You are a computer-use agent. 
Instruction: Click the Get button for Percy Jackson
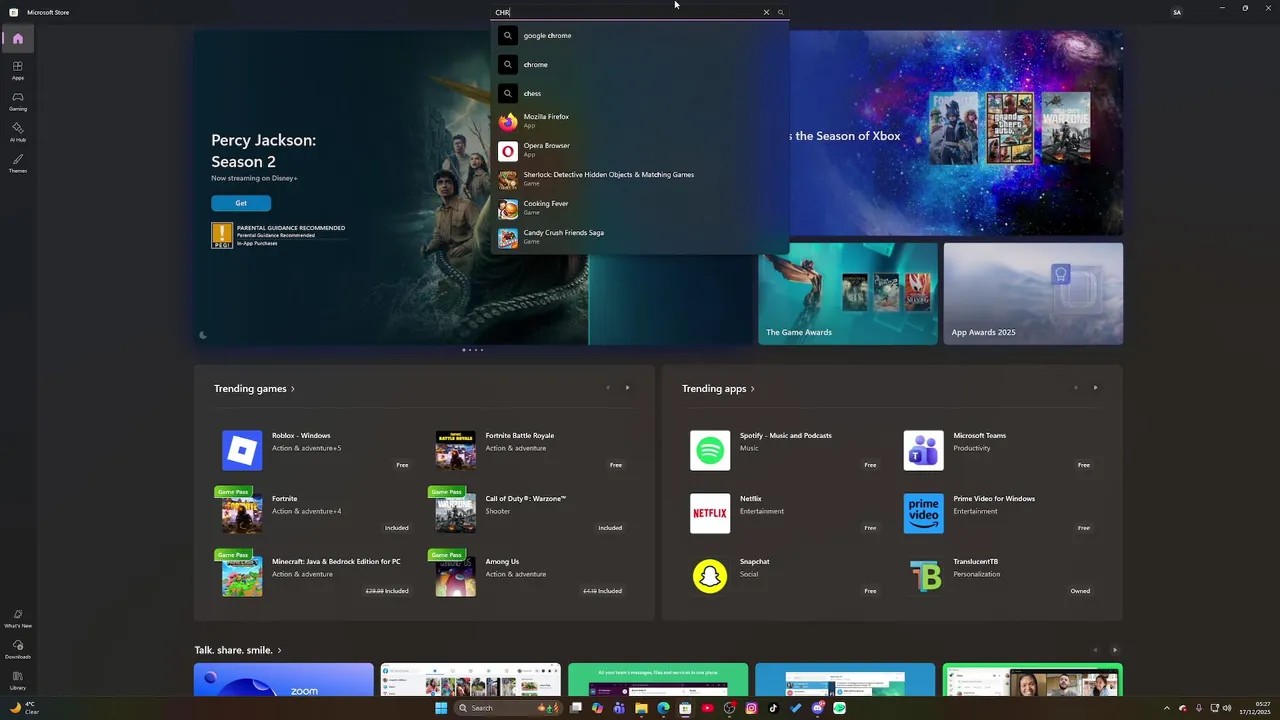coord(241,203)
